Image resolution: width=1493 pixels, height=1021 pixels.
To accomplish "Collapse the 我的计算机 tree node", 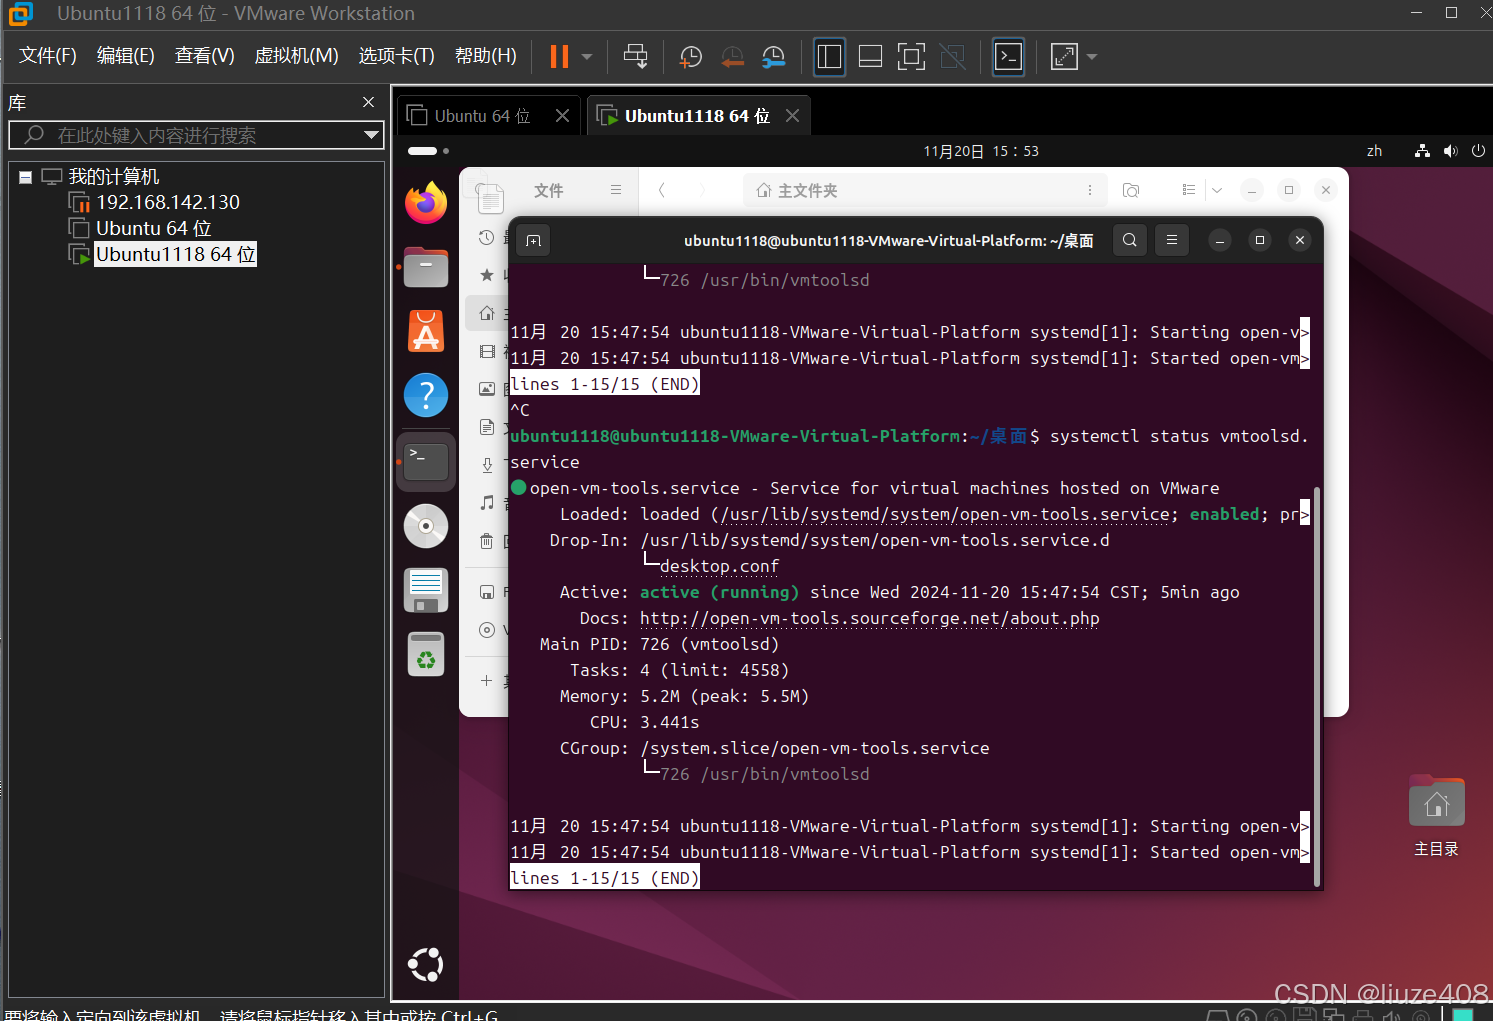I will (26, 177).
